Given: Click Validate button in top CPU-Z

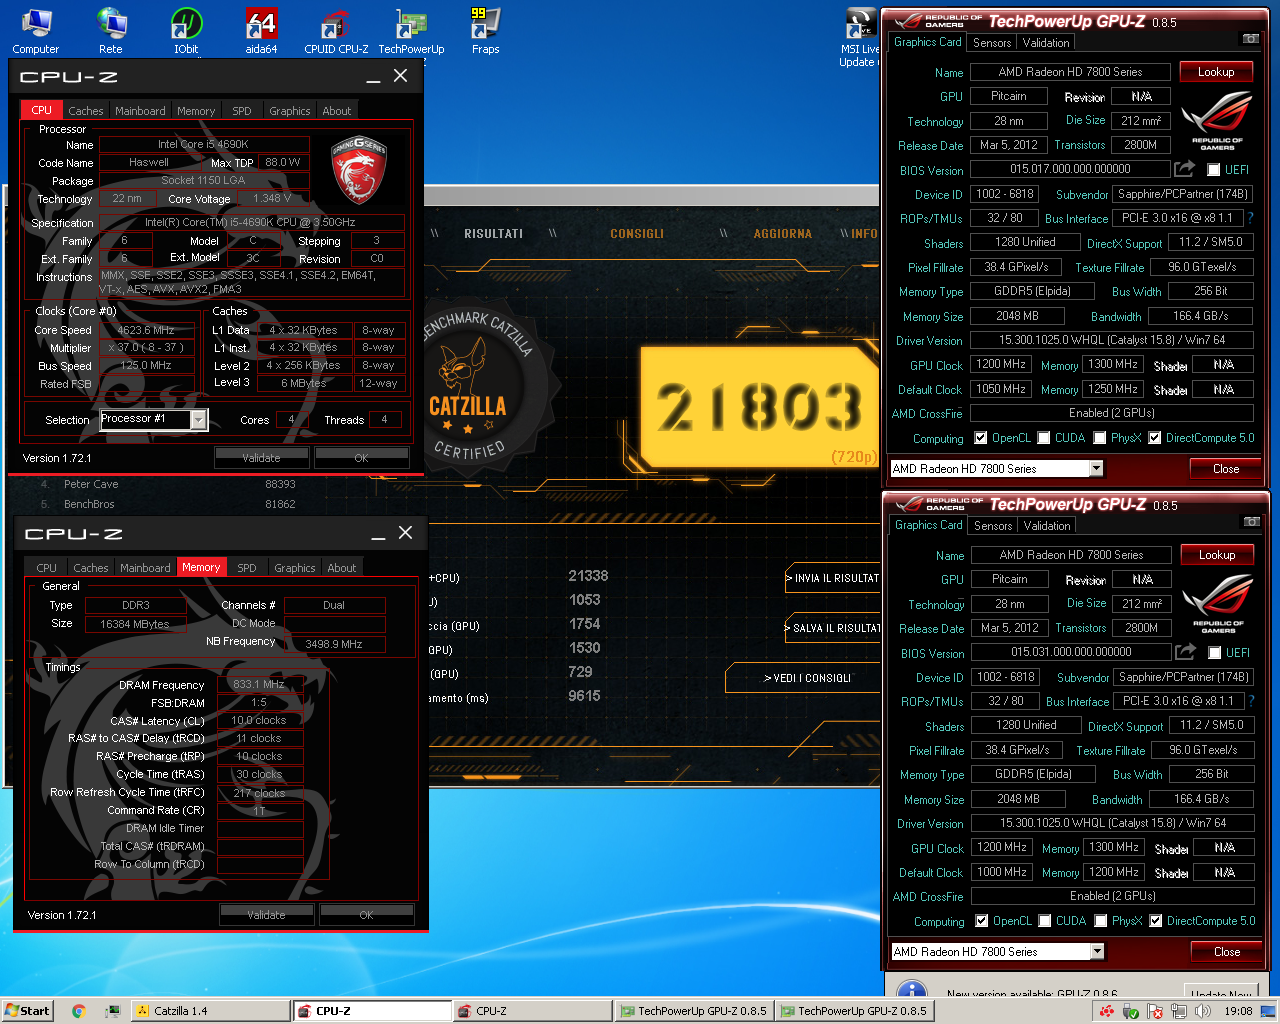Looking at the screenshot, I should 262,458.
